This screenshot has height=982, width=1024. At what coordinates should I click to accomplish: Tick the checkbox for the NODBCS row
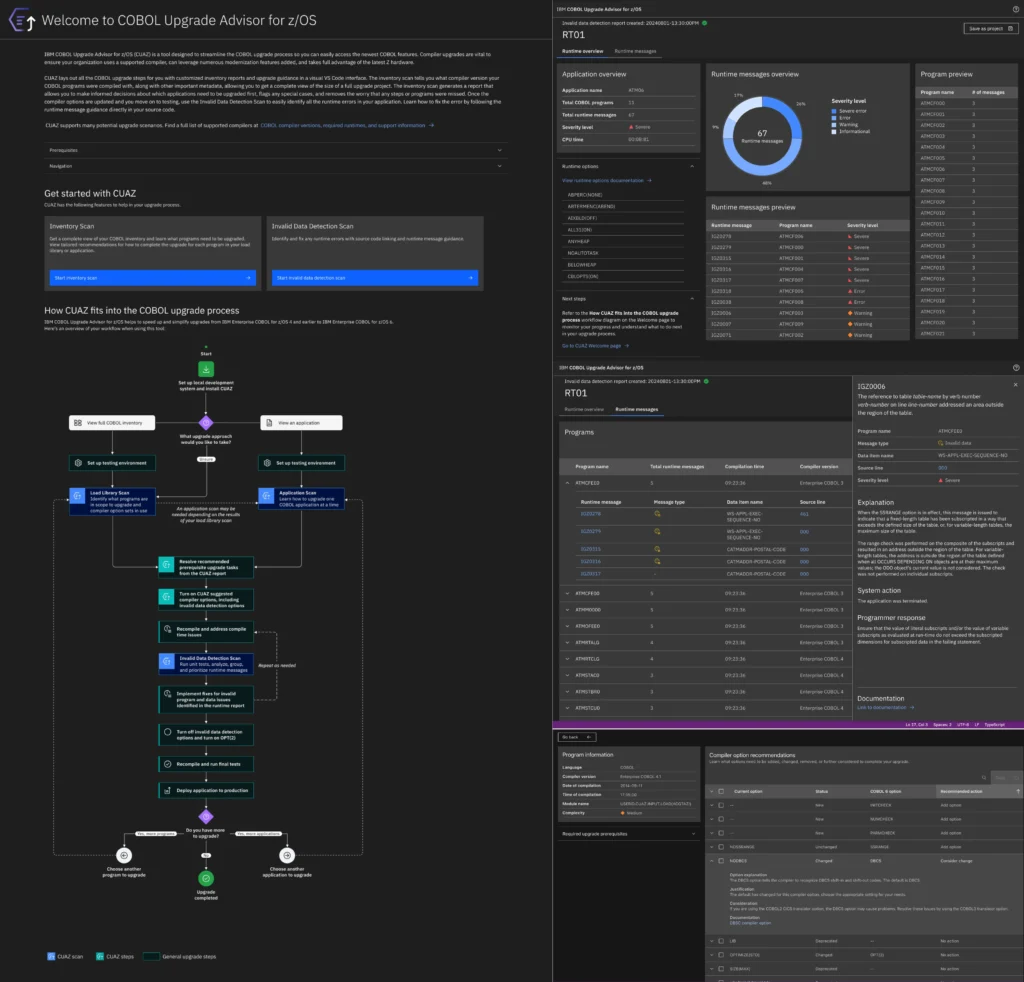pyautogui.click(x=721, y=859)
